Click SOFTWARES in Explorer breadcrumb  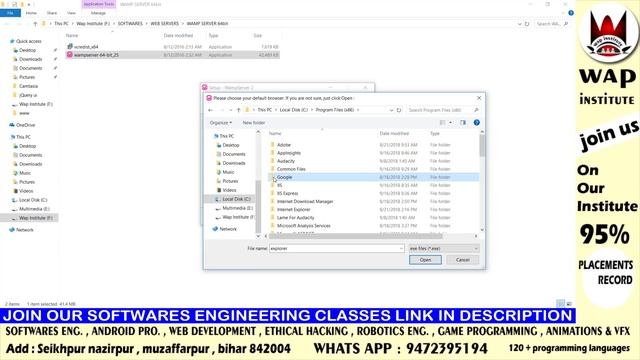(x=130, y=24)
